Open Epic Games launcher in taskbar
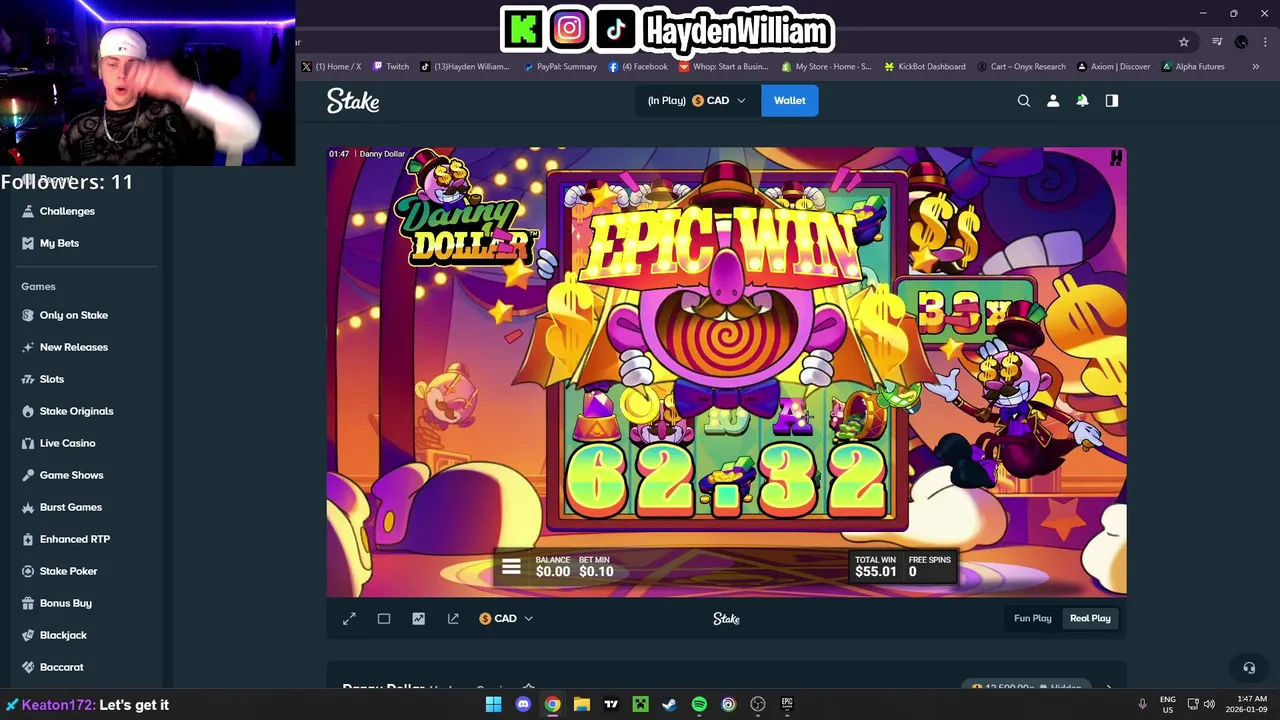1280x720 pixels. [x=787, y=704]
